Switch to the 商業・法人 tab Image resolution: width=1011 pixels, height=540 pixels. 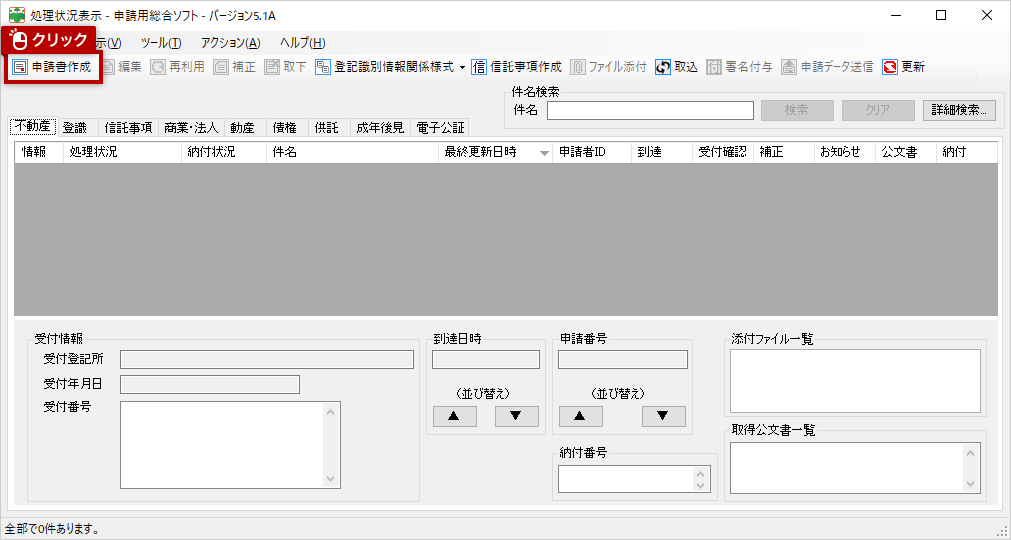pos(191,128)
